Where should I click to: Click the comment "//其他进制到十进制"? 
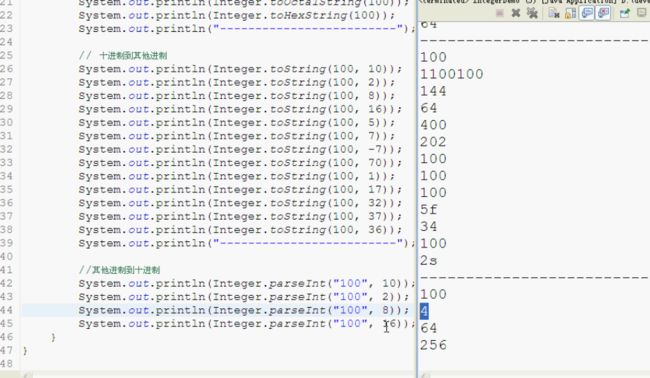(x=119, y=270)
